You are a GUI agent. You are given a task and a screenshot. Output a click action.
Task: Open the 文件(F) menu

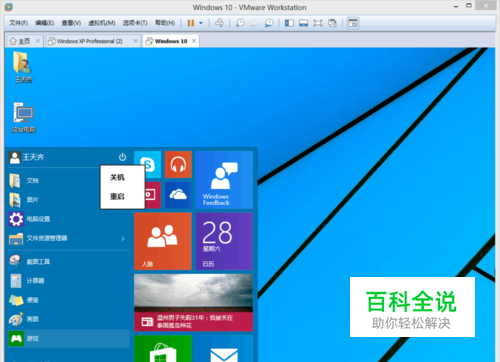18,23
